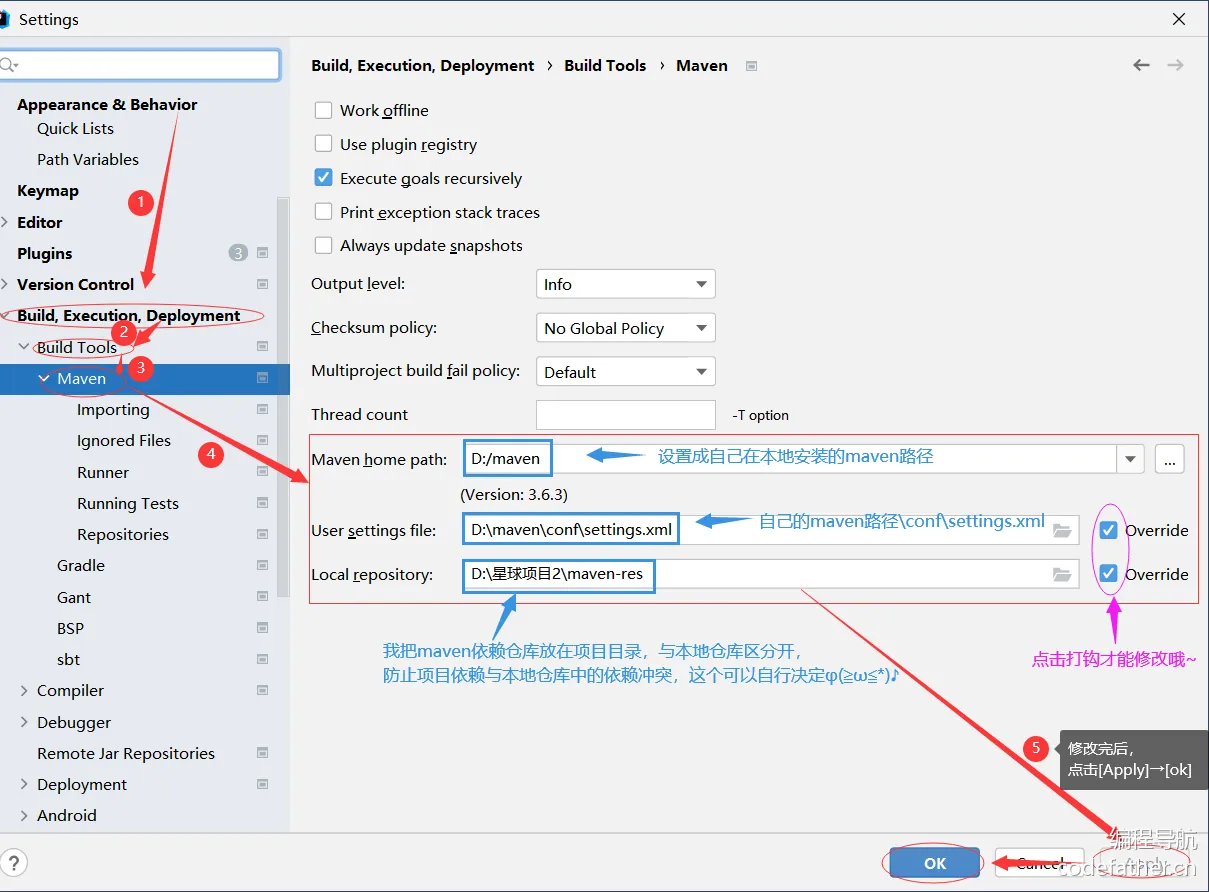This screenshot has width=1209, height=892.
Task: Open the Checksum policy dropdown
Action: tap(626, 328)
